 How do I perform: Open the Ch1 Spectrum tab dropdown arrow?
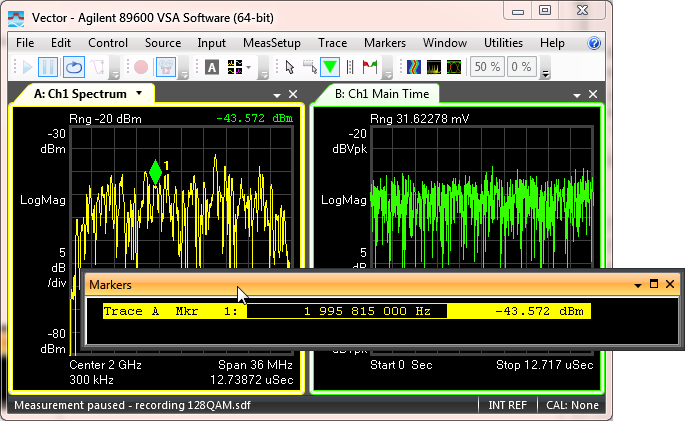[139, 93]
